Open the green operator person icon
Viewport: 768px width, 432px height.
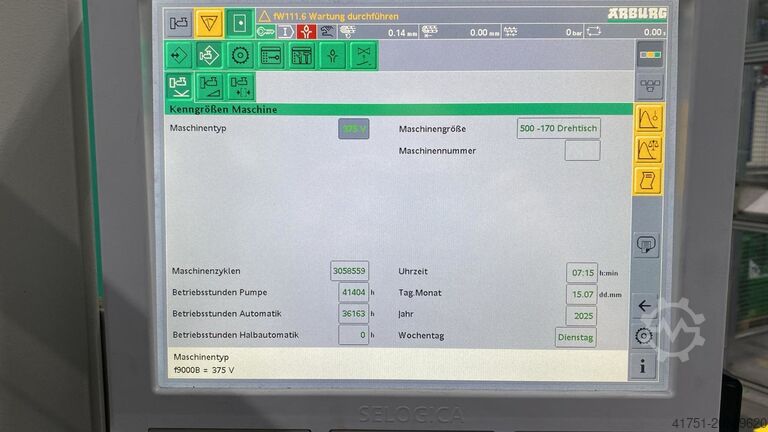pos(333,55)
